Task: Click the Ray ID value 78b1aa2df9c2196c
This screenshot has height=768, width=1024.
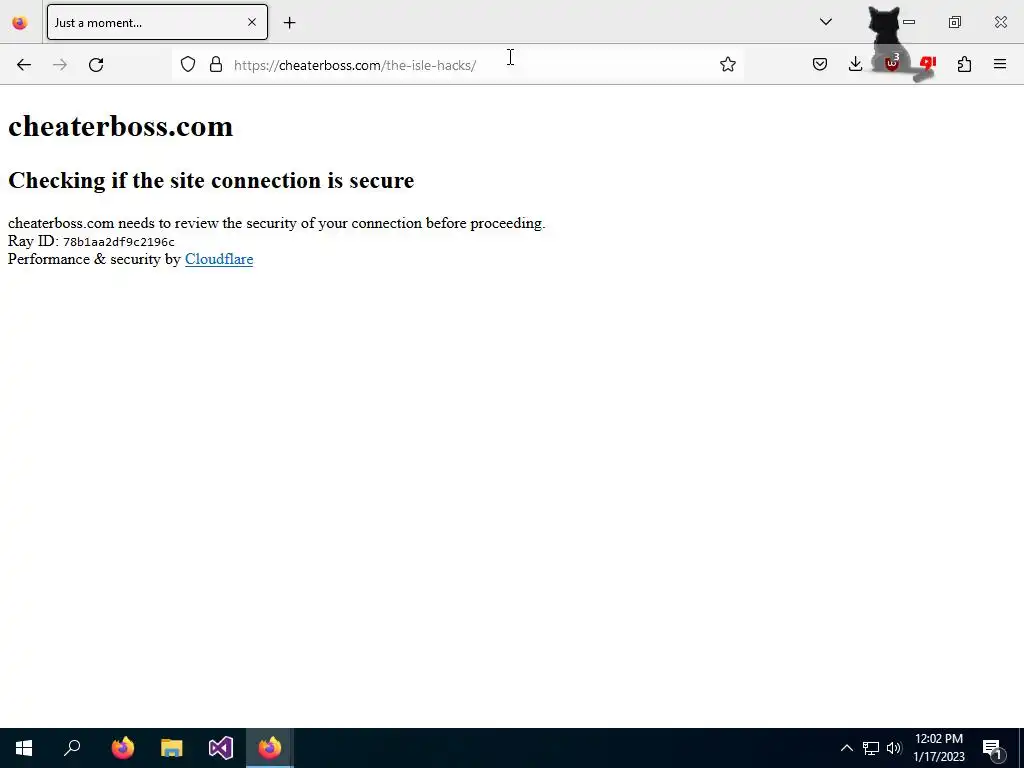Action: (119, 242)
